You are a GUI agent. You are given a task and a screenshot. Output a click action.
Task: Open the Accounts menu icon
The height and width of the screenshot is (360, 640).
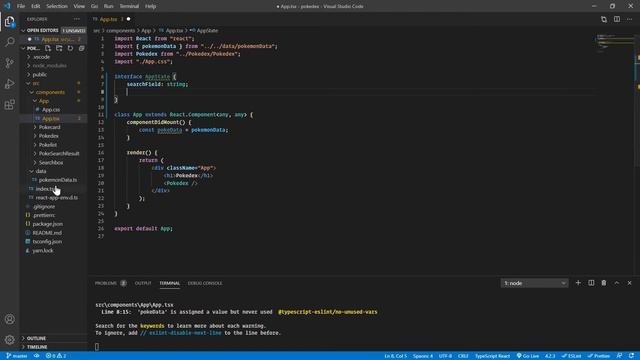tap(9, 319)
